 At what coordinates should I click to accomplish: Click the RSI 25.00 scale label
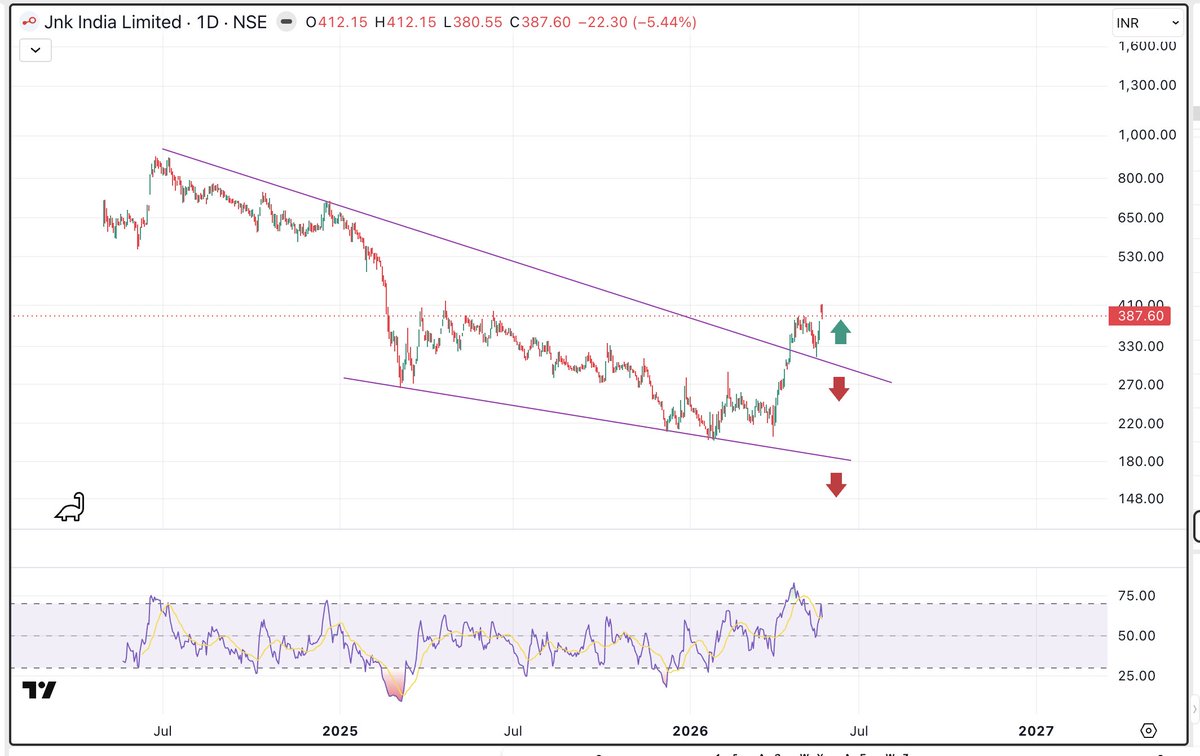1135,676
